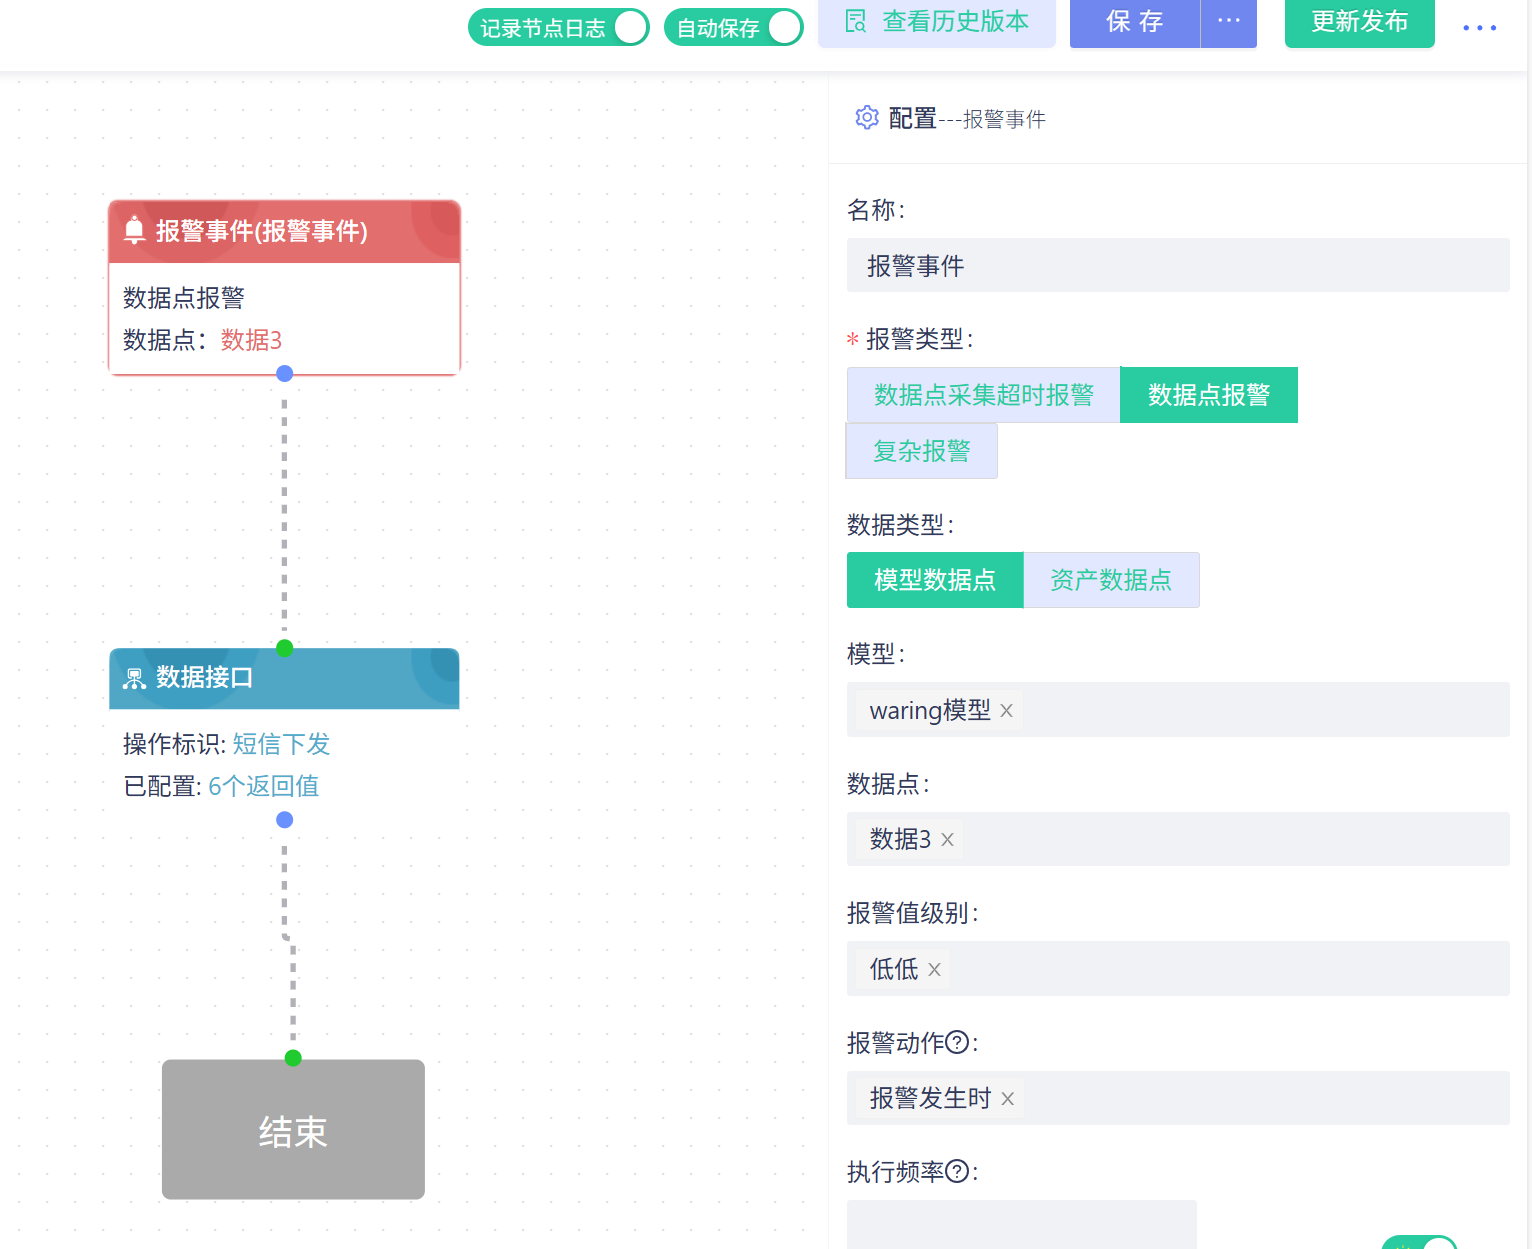Open the 数据点 dropdown field
Screen dimensions: 1532x1249
[1178, 839]
